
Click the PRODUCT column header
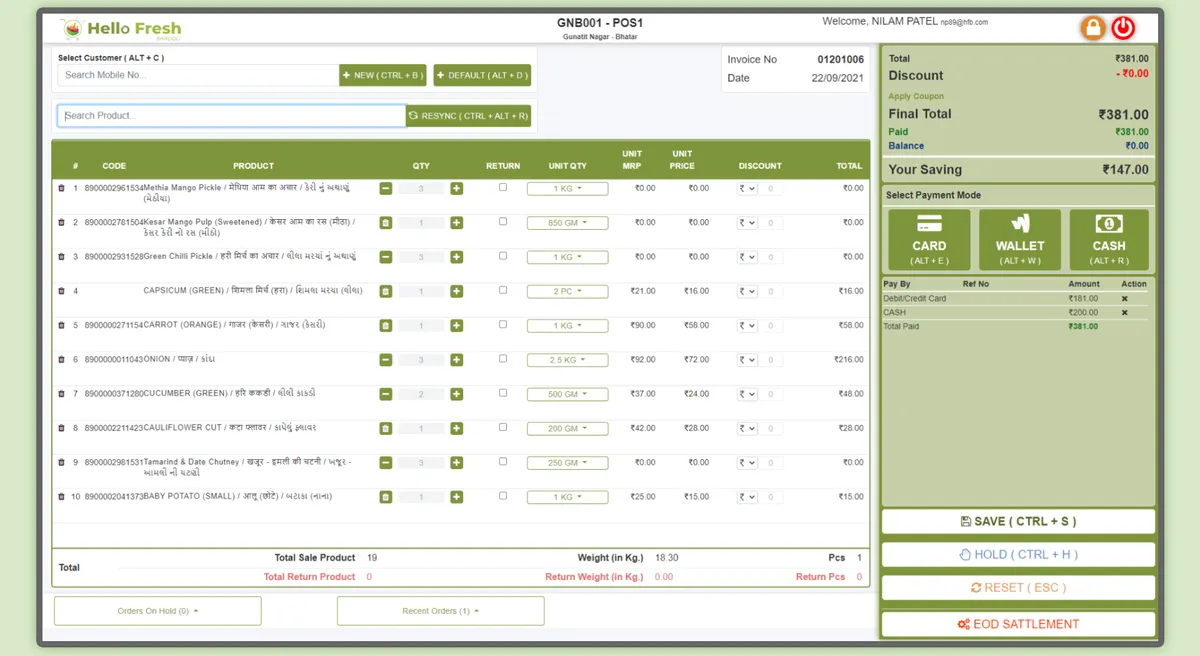pyautogui.click(x=253, y=166)
